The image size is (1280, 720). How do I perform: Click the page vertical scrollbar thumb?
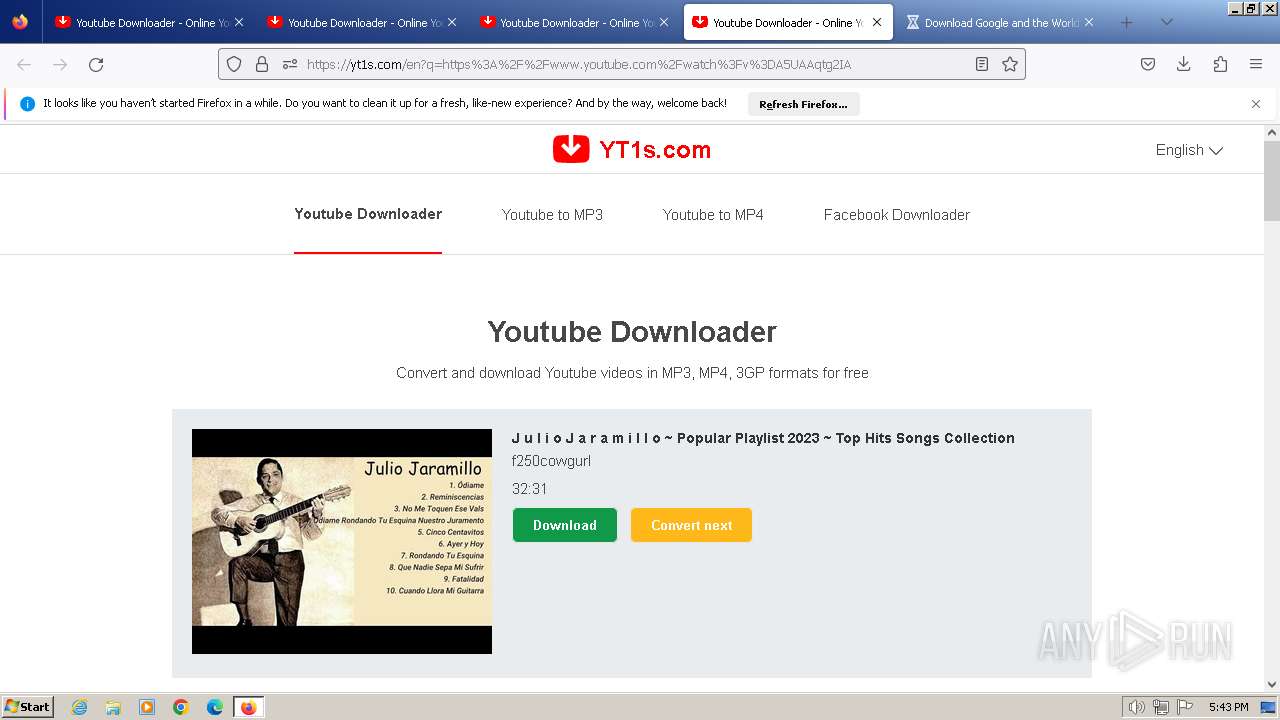(1272, 180)
